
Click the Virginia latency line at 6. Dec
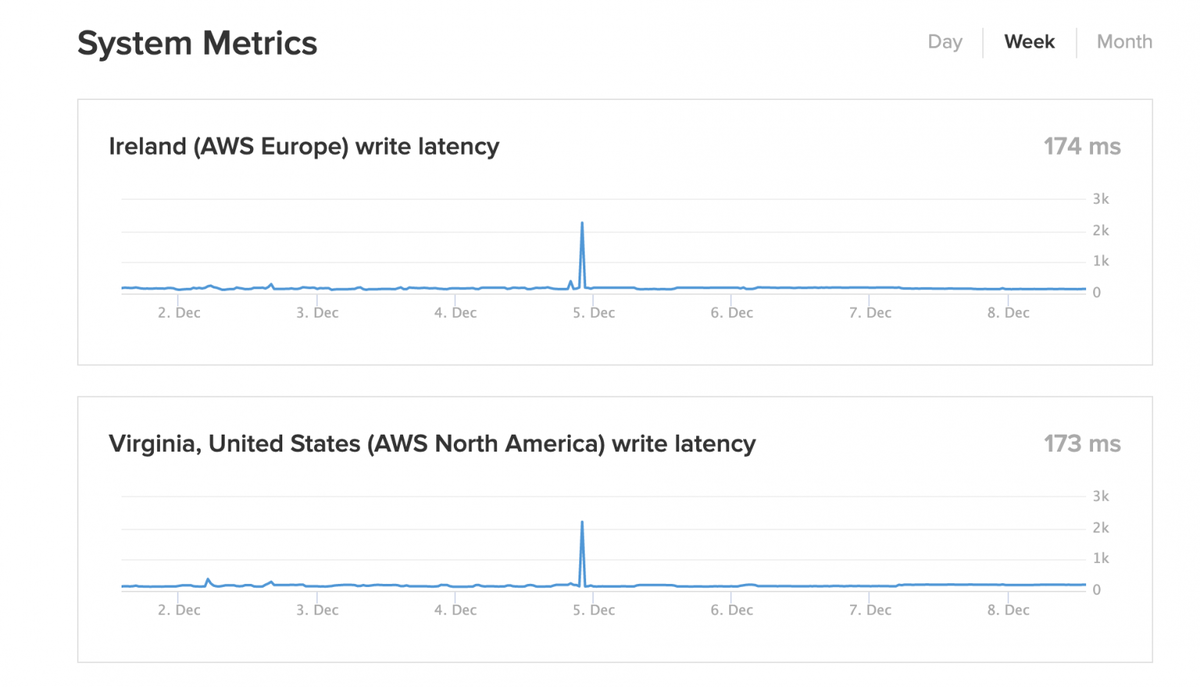click(x=731, y=585)
